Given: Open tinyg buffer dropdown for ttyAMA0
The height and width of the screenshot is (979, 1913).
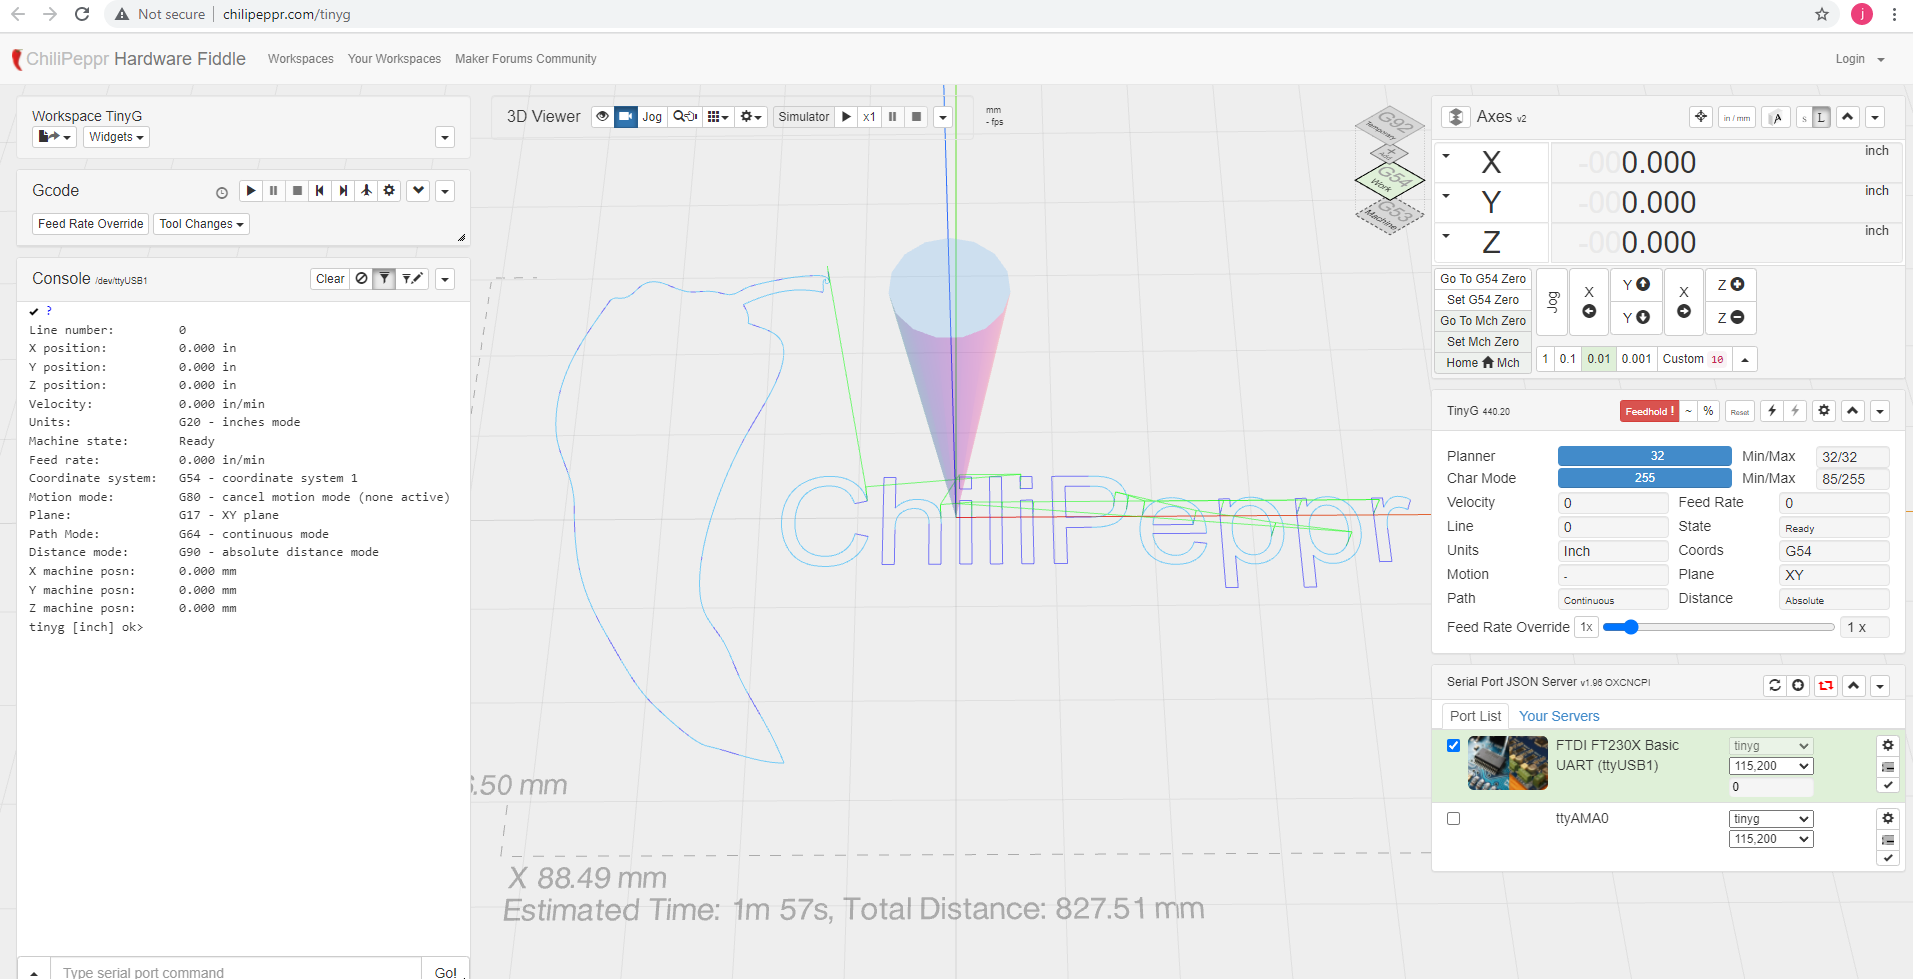Looking at the screenshot, I should (1771, 819).
